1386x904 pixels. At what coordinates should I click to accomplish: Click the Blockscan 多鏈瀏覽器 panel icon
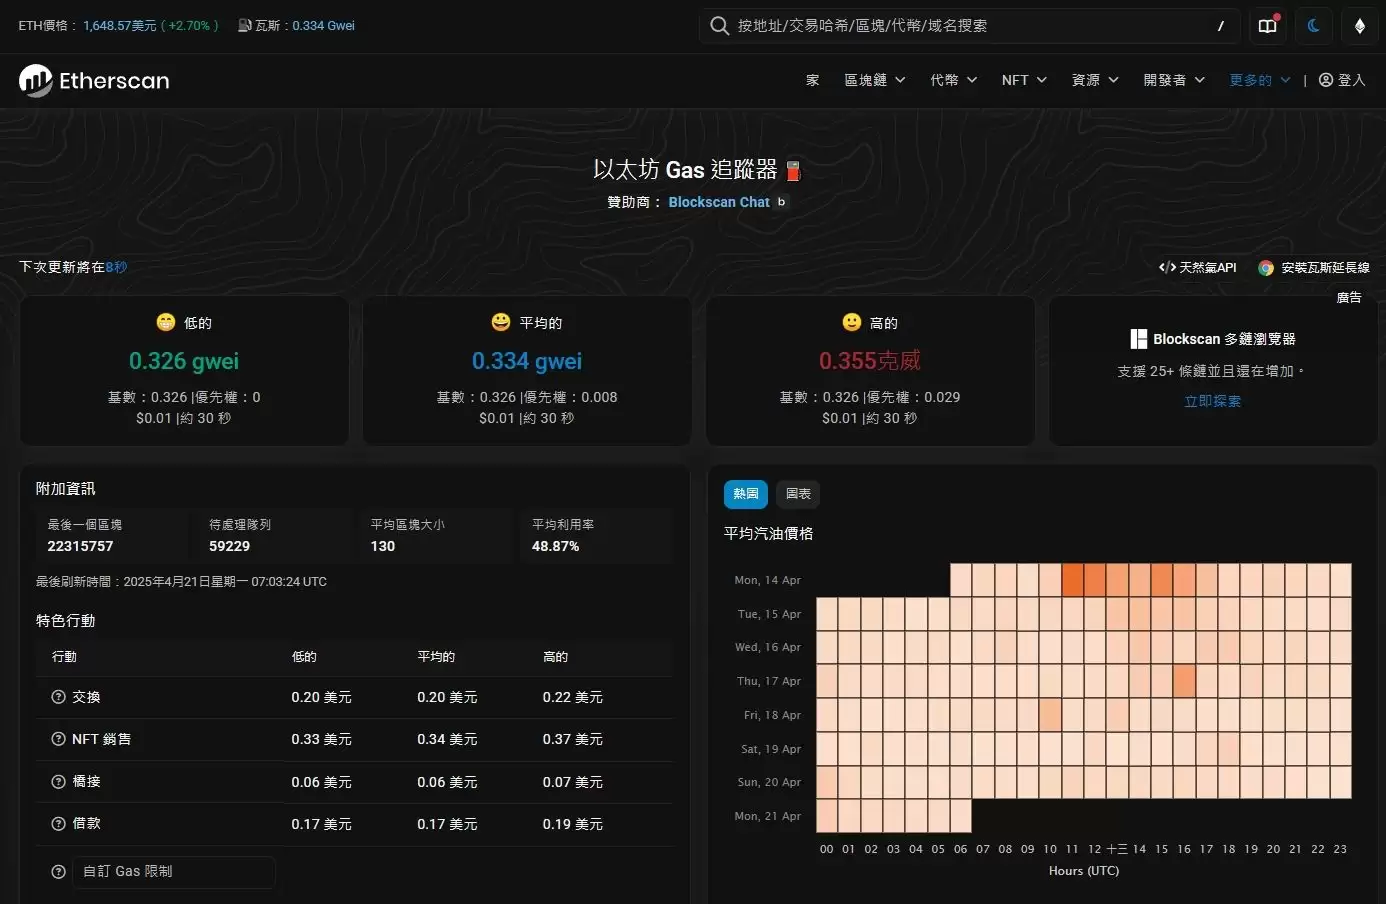[1139, 338]
